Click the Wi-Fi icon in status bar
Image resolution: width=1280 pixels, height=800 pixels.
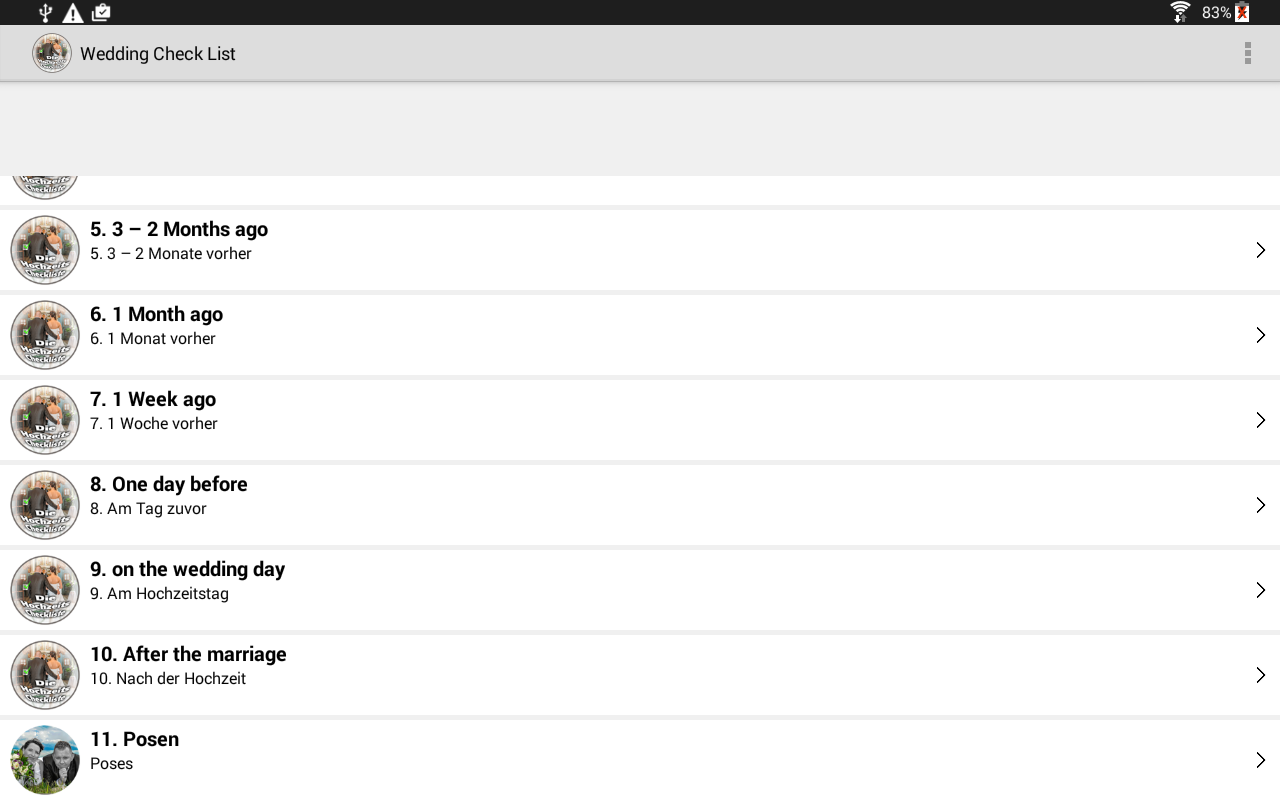coord(1180,12)
